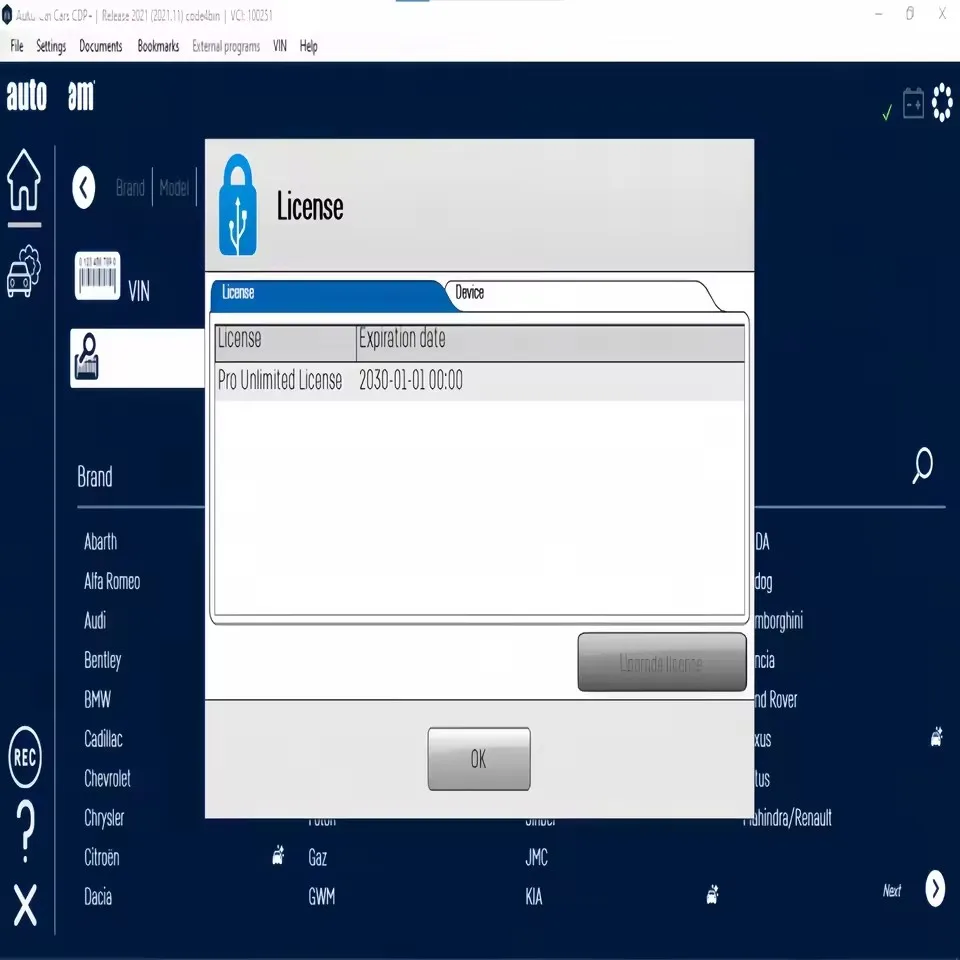Select the Gaz brand

coord(317,858)
